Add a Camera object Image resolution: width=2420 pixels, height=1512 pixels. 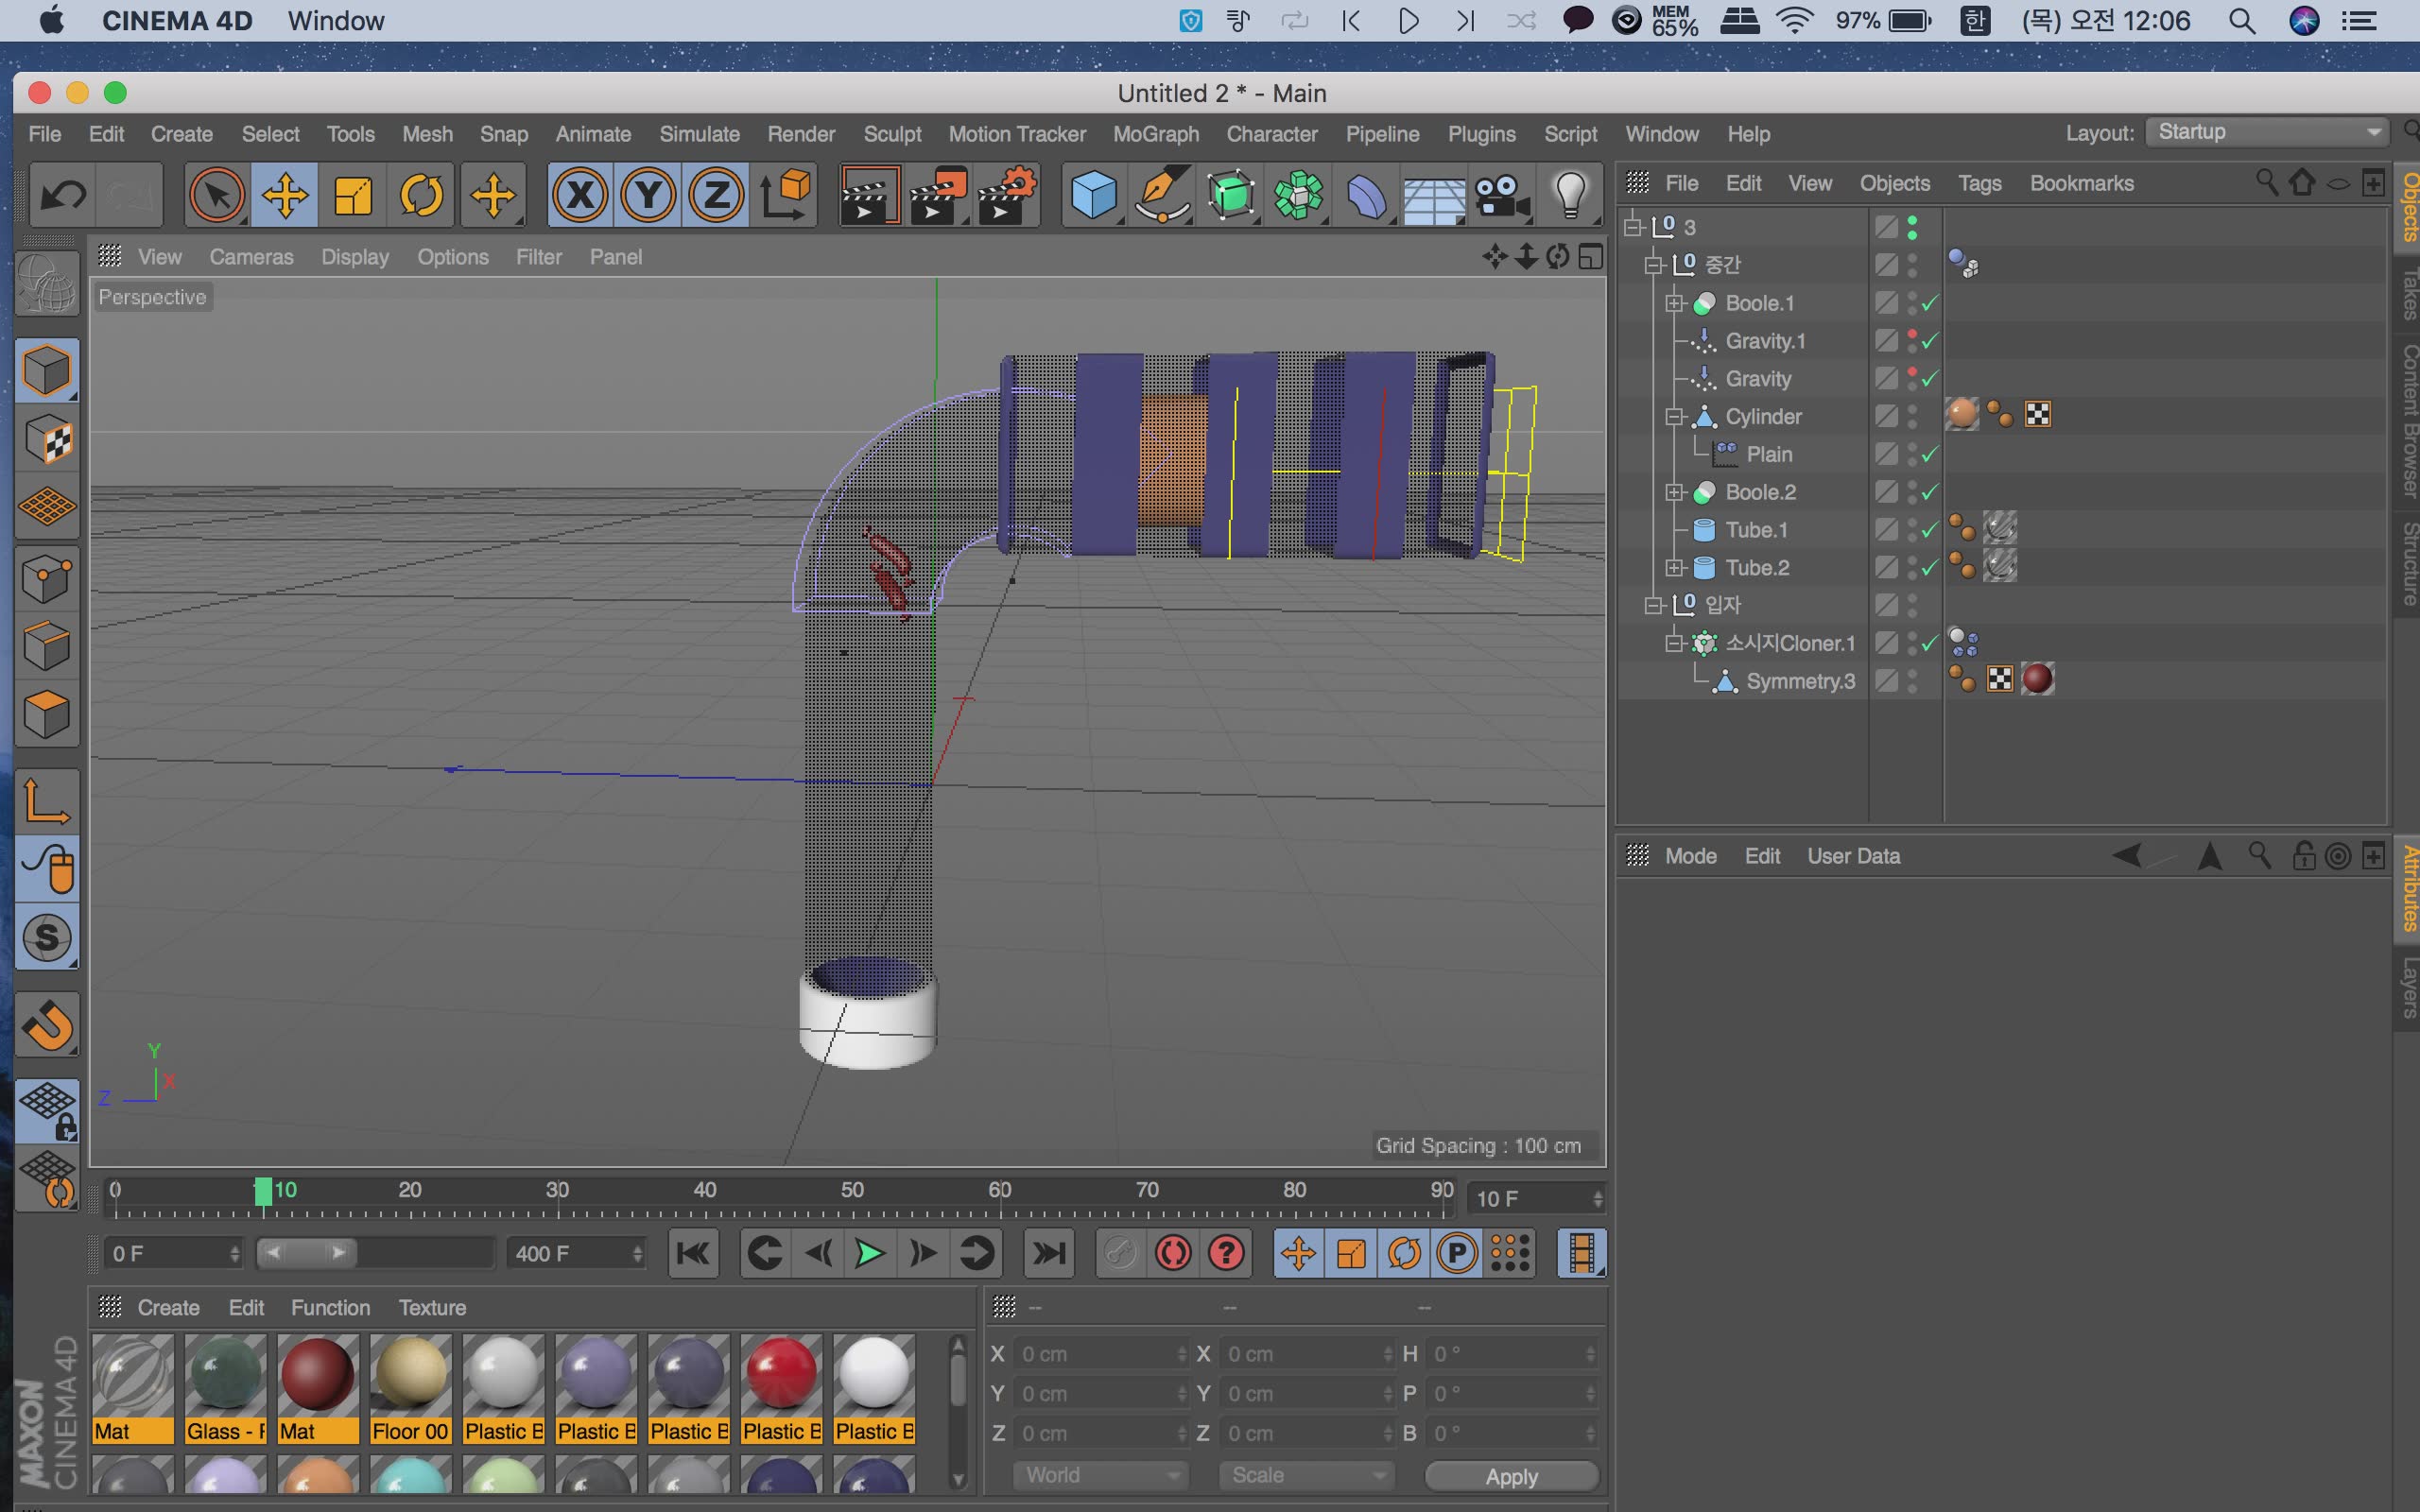[x=1503, y=194]
